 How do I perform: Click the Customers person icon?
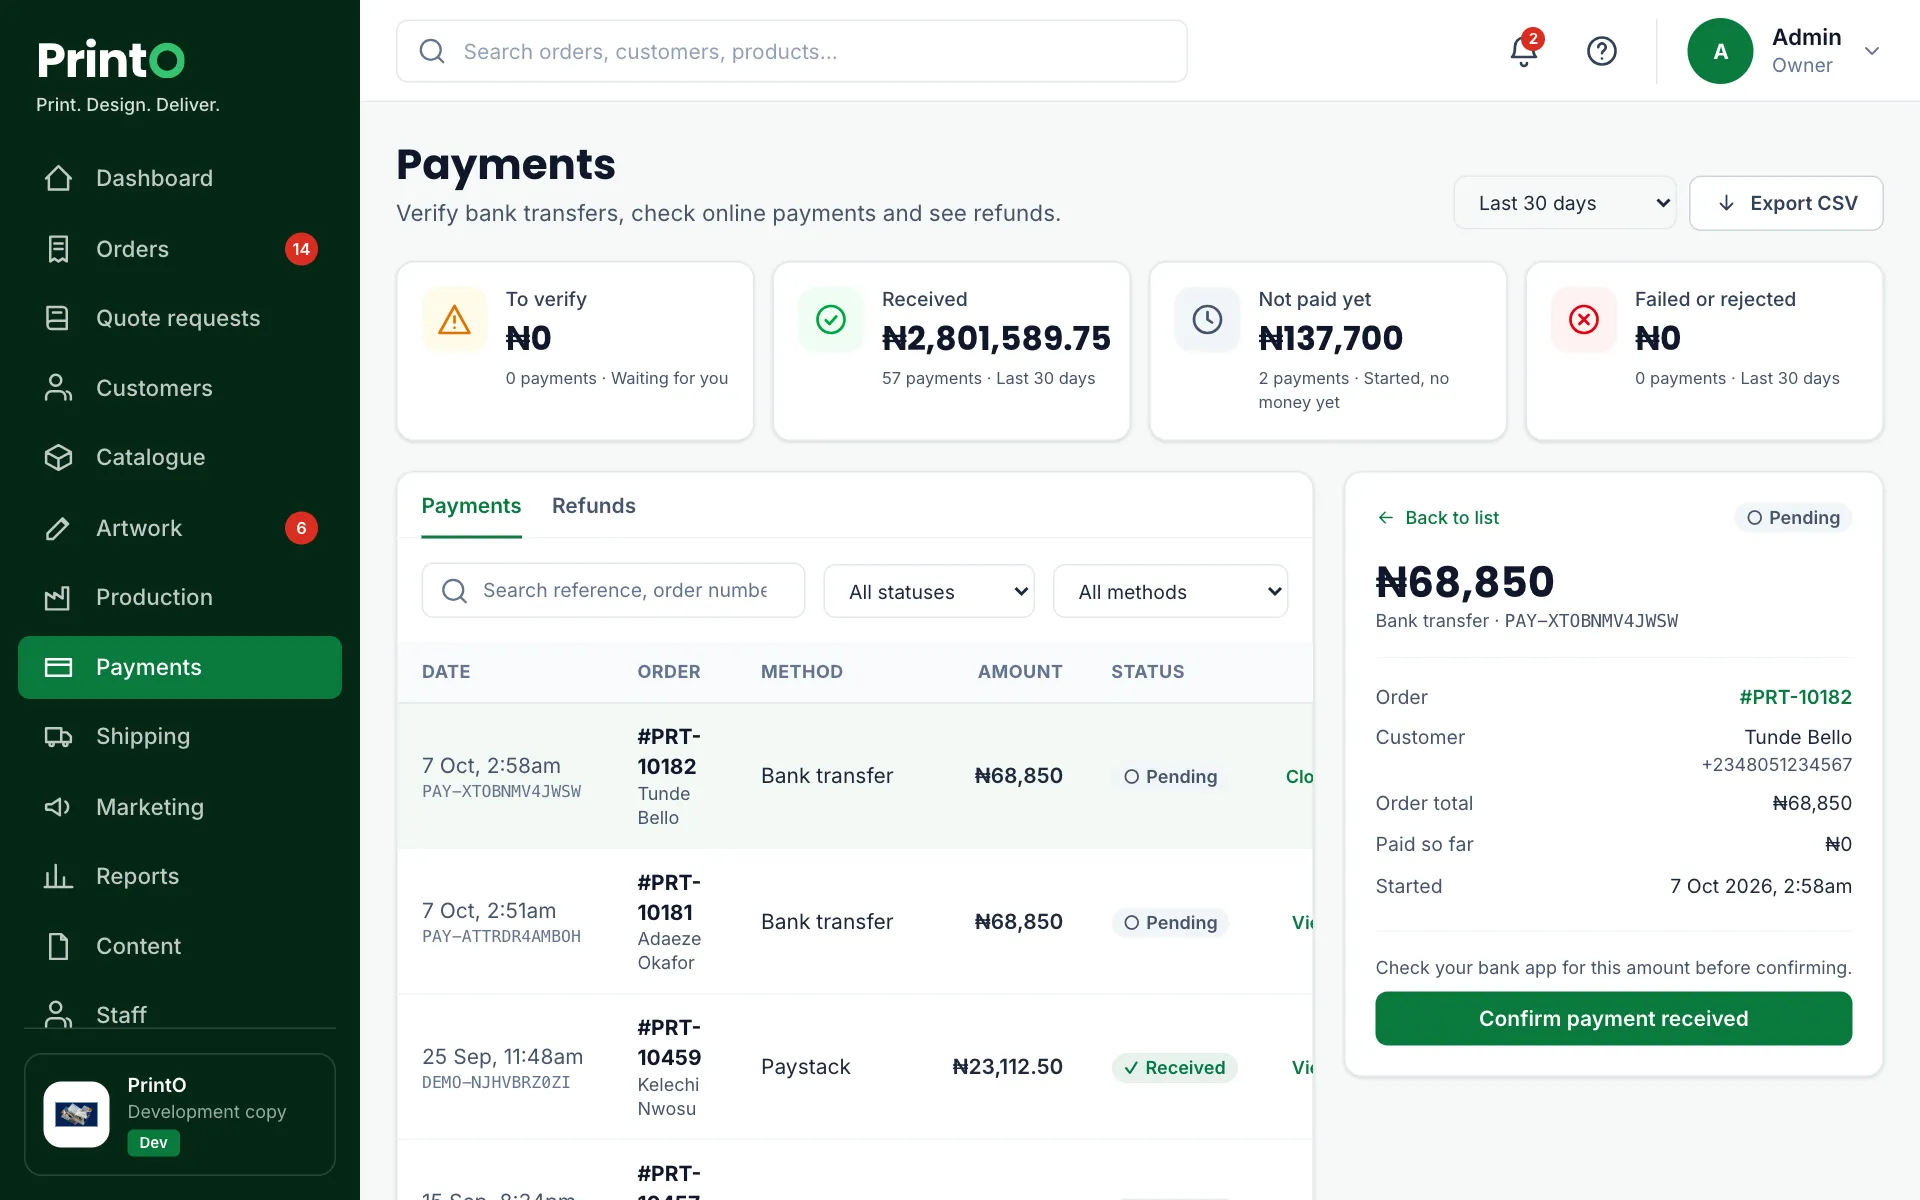pyautogui.click(x=58, y=388)
